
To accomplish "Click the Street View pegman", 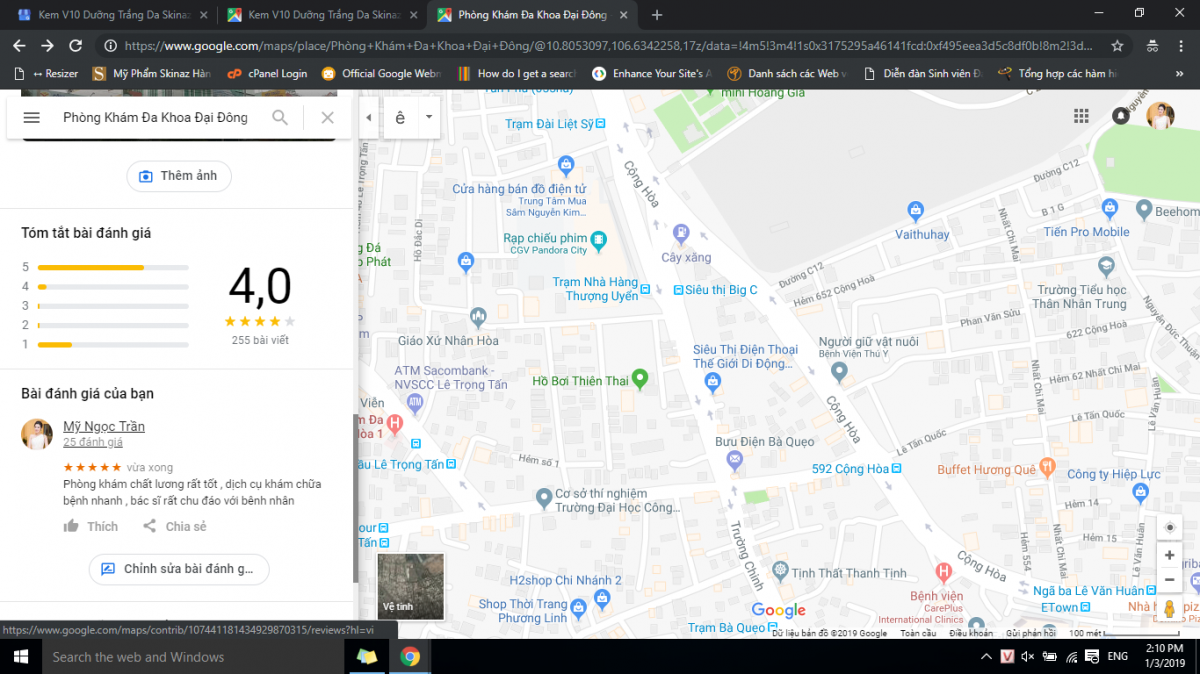I will 1169,609.
